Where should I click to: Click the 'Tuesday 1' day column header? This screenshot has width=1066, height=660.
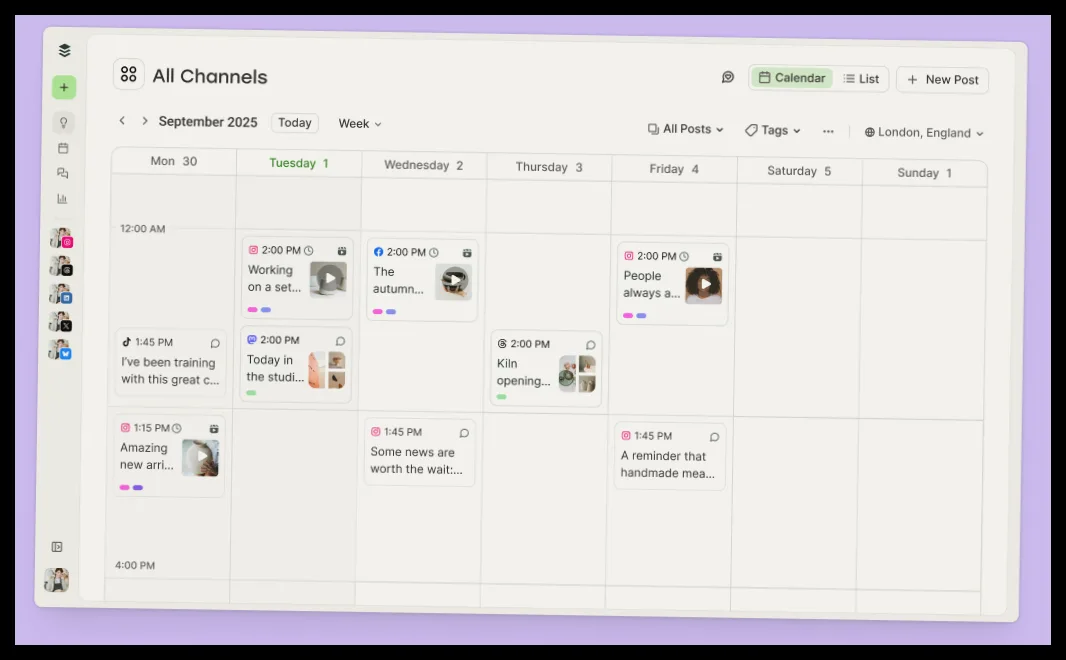[x=298, y=163]
